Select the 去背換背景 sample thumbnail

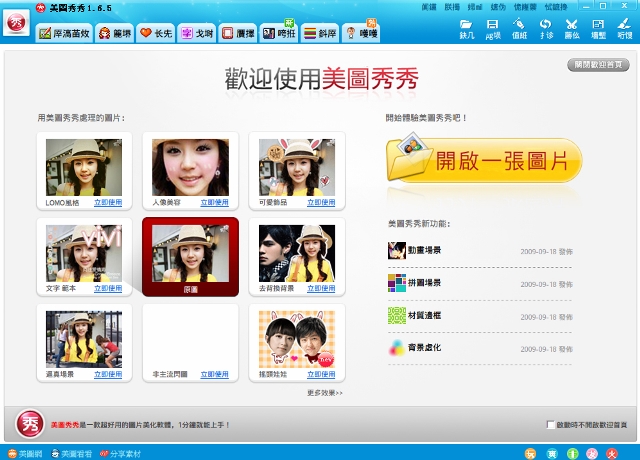(x=297, y=253)
